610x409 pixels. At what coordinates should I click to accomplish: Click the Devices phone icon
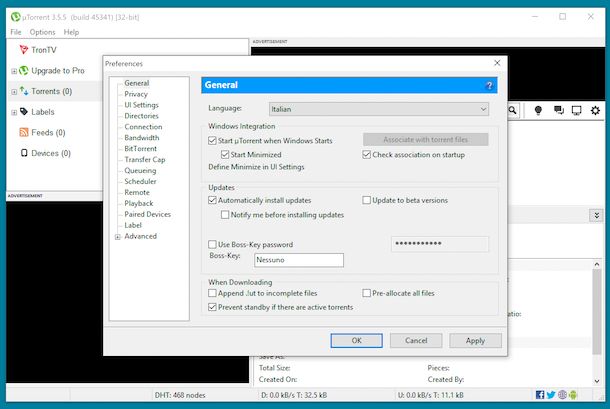click(x=24, y=153)
